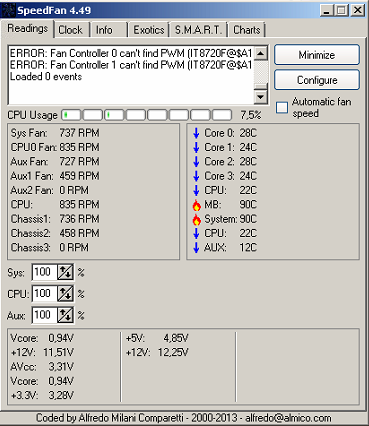Click the down arrow icon beside AUX 12C
The height and width of the screenshot is (426, 369).
(196, 247)
